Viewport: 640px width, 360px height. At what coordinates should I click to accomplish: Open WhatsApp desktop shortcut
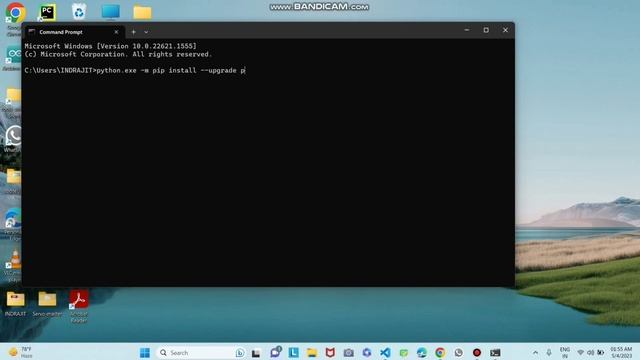(x=13, y=138)
